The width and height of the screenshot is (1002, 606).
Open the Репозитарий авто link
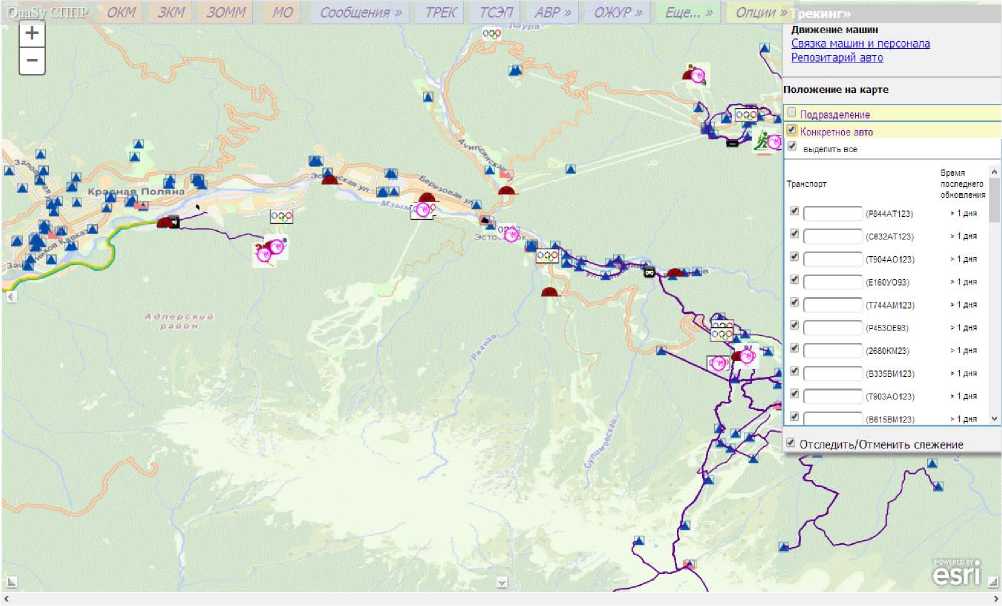pos(837,58)
